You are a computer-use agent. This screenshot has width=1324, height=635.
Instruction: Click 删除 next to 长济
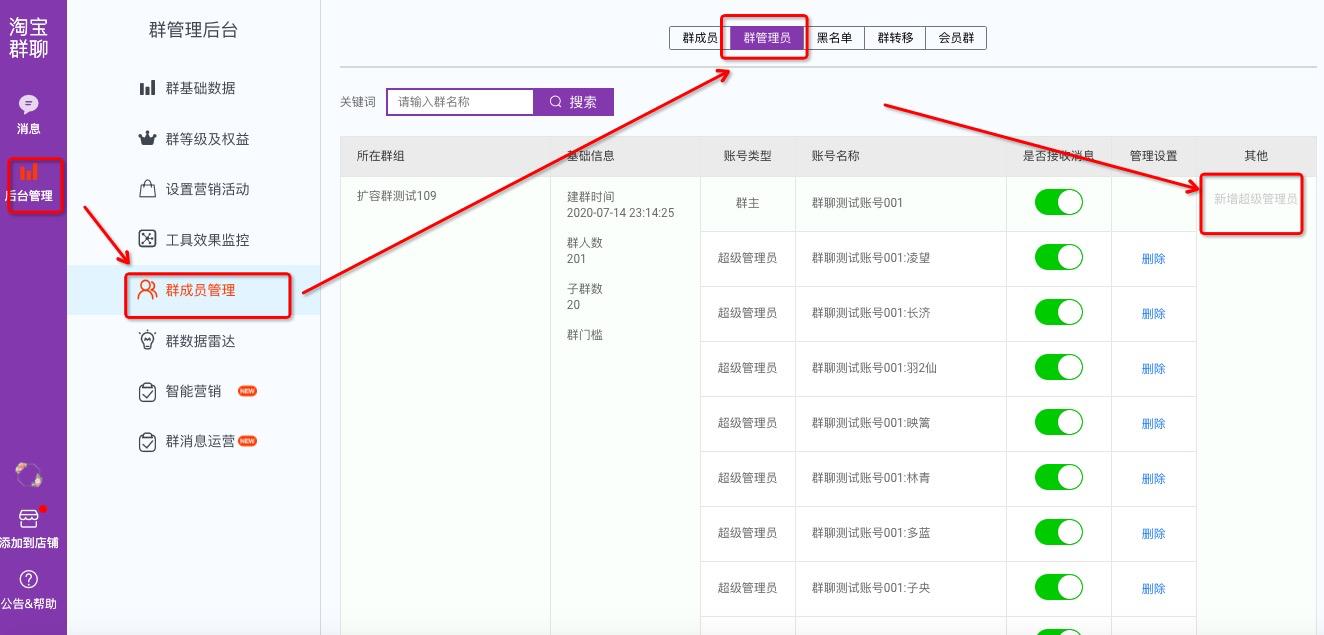coord(1153,313)
